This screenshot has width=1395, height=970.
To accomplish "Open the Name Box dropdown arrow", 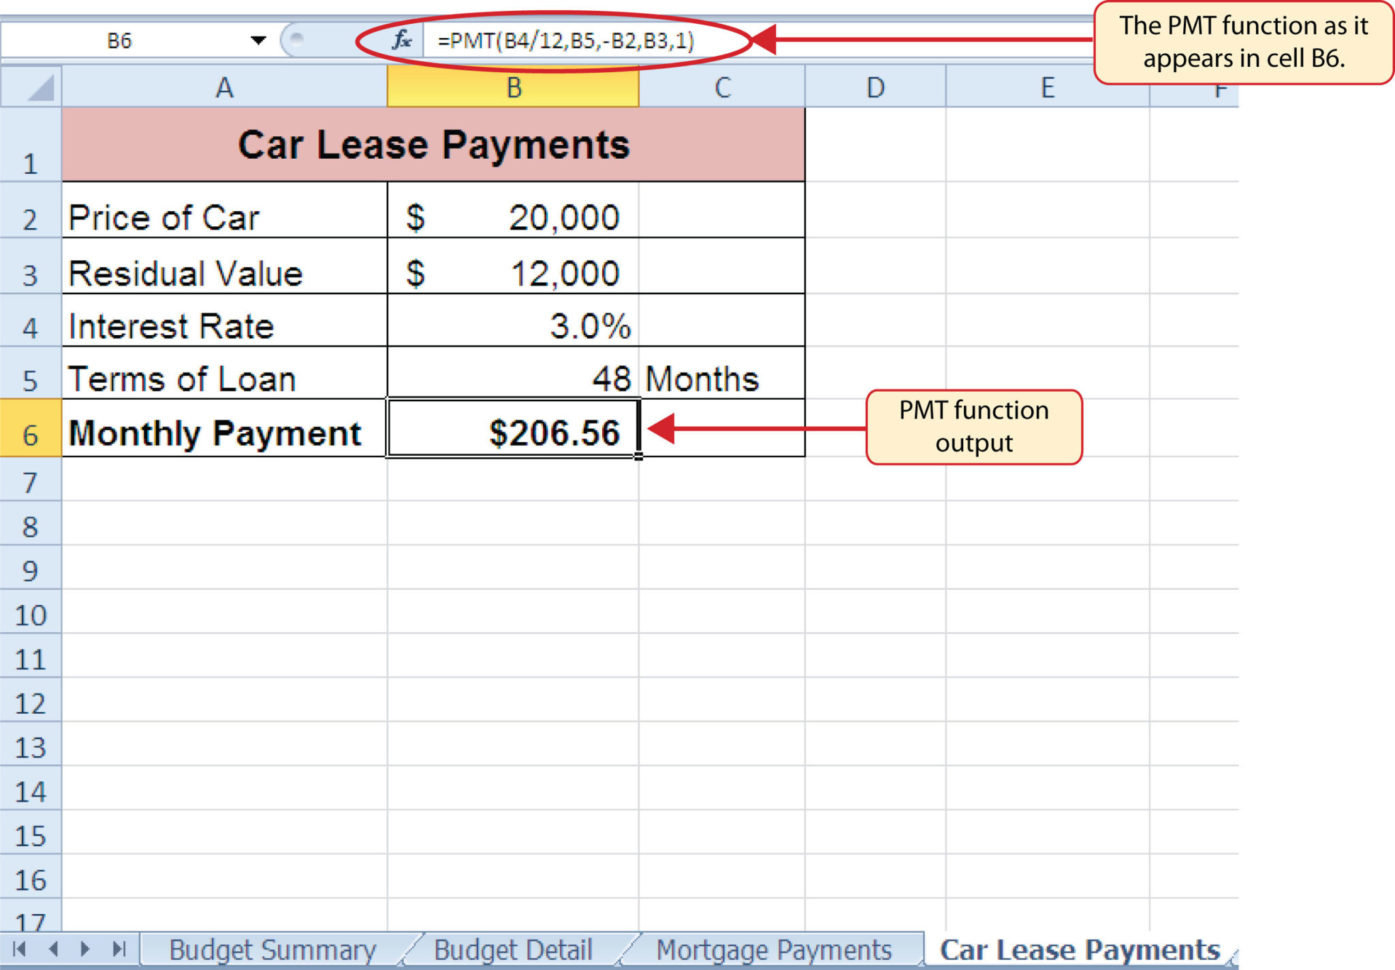I will [258, 40].
